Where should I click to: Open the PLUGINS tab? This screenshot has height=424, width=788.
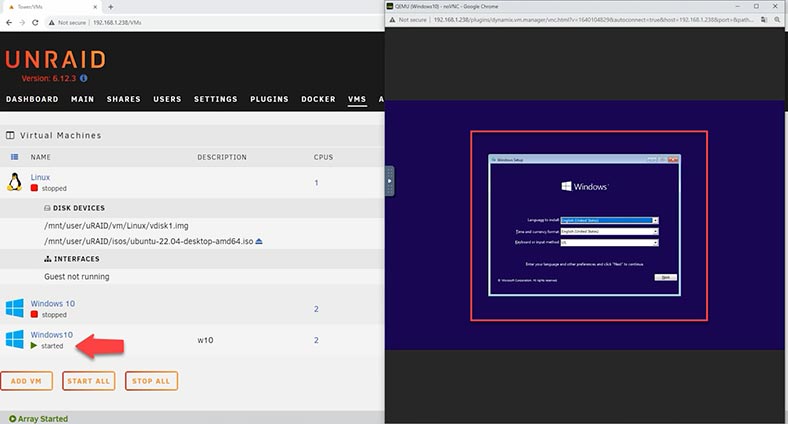pyautogui.click(x=269, y=99)
